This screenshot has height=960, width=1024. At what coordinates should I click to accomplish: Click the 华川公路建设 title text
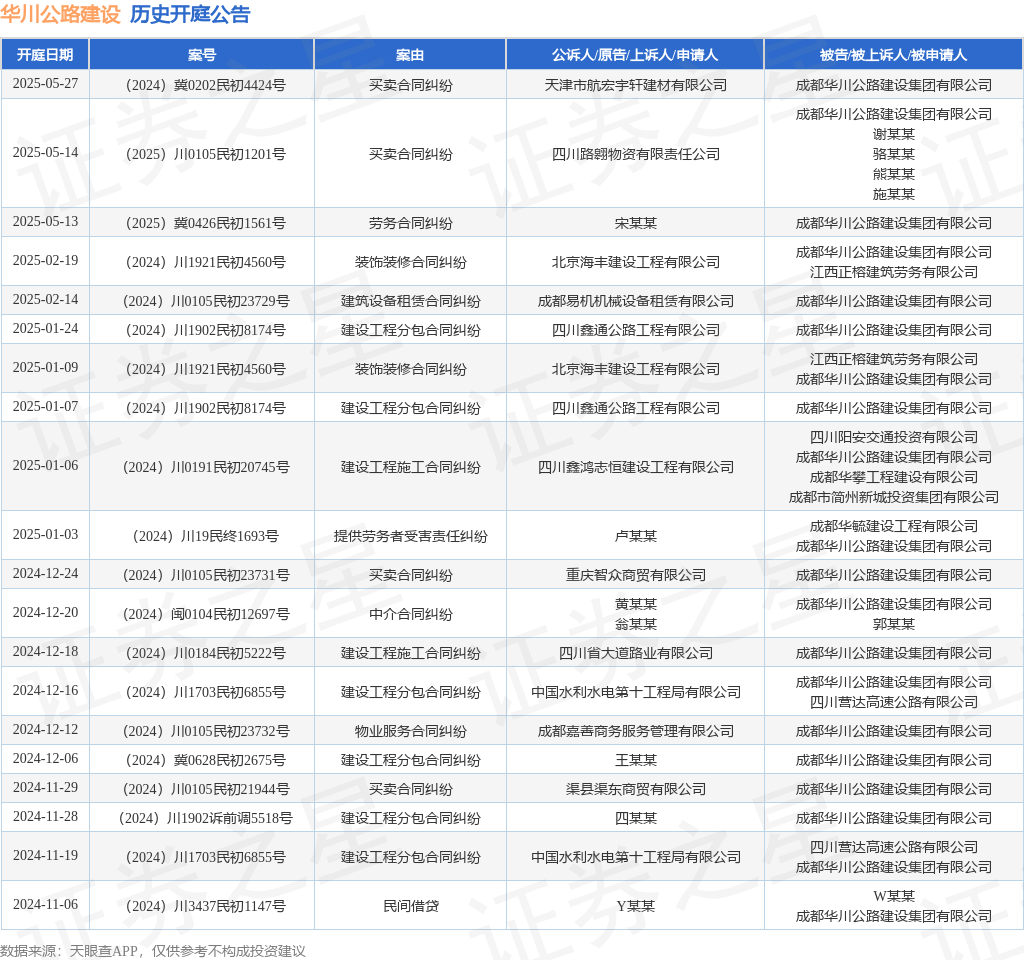pyautogui.click(x=61, y=14)
